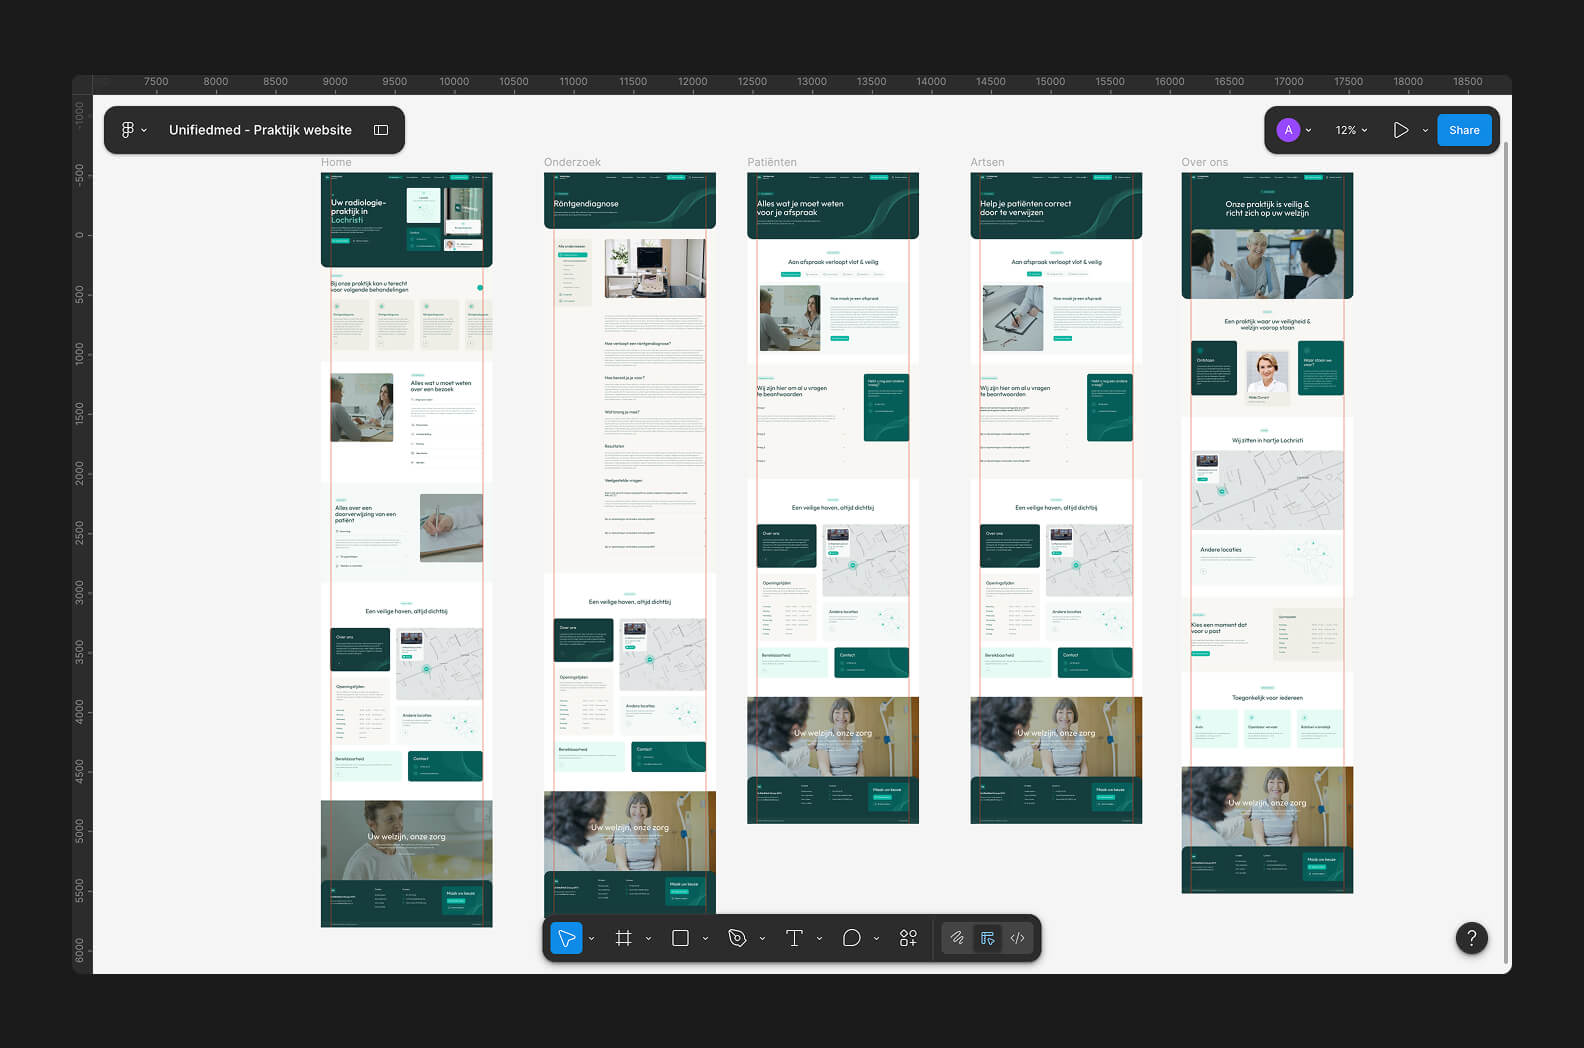Select the Rectangle shape tool
The width and height of the screenshot is (1584, 1048).
click(x=681, y=938)
